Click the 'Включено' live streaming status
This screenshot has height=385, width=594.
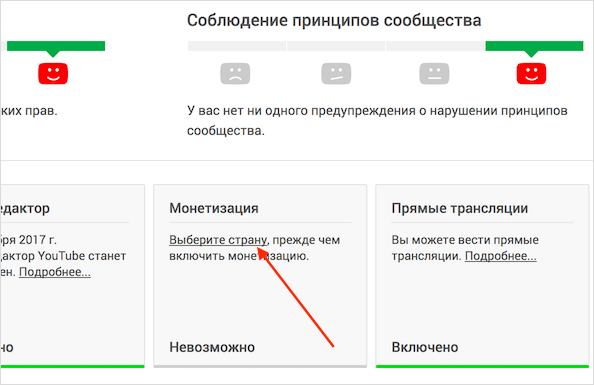click(x=425, y=347)
